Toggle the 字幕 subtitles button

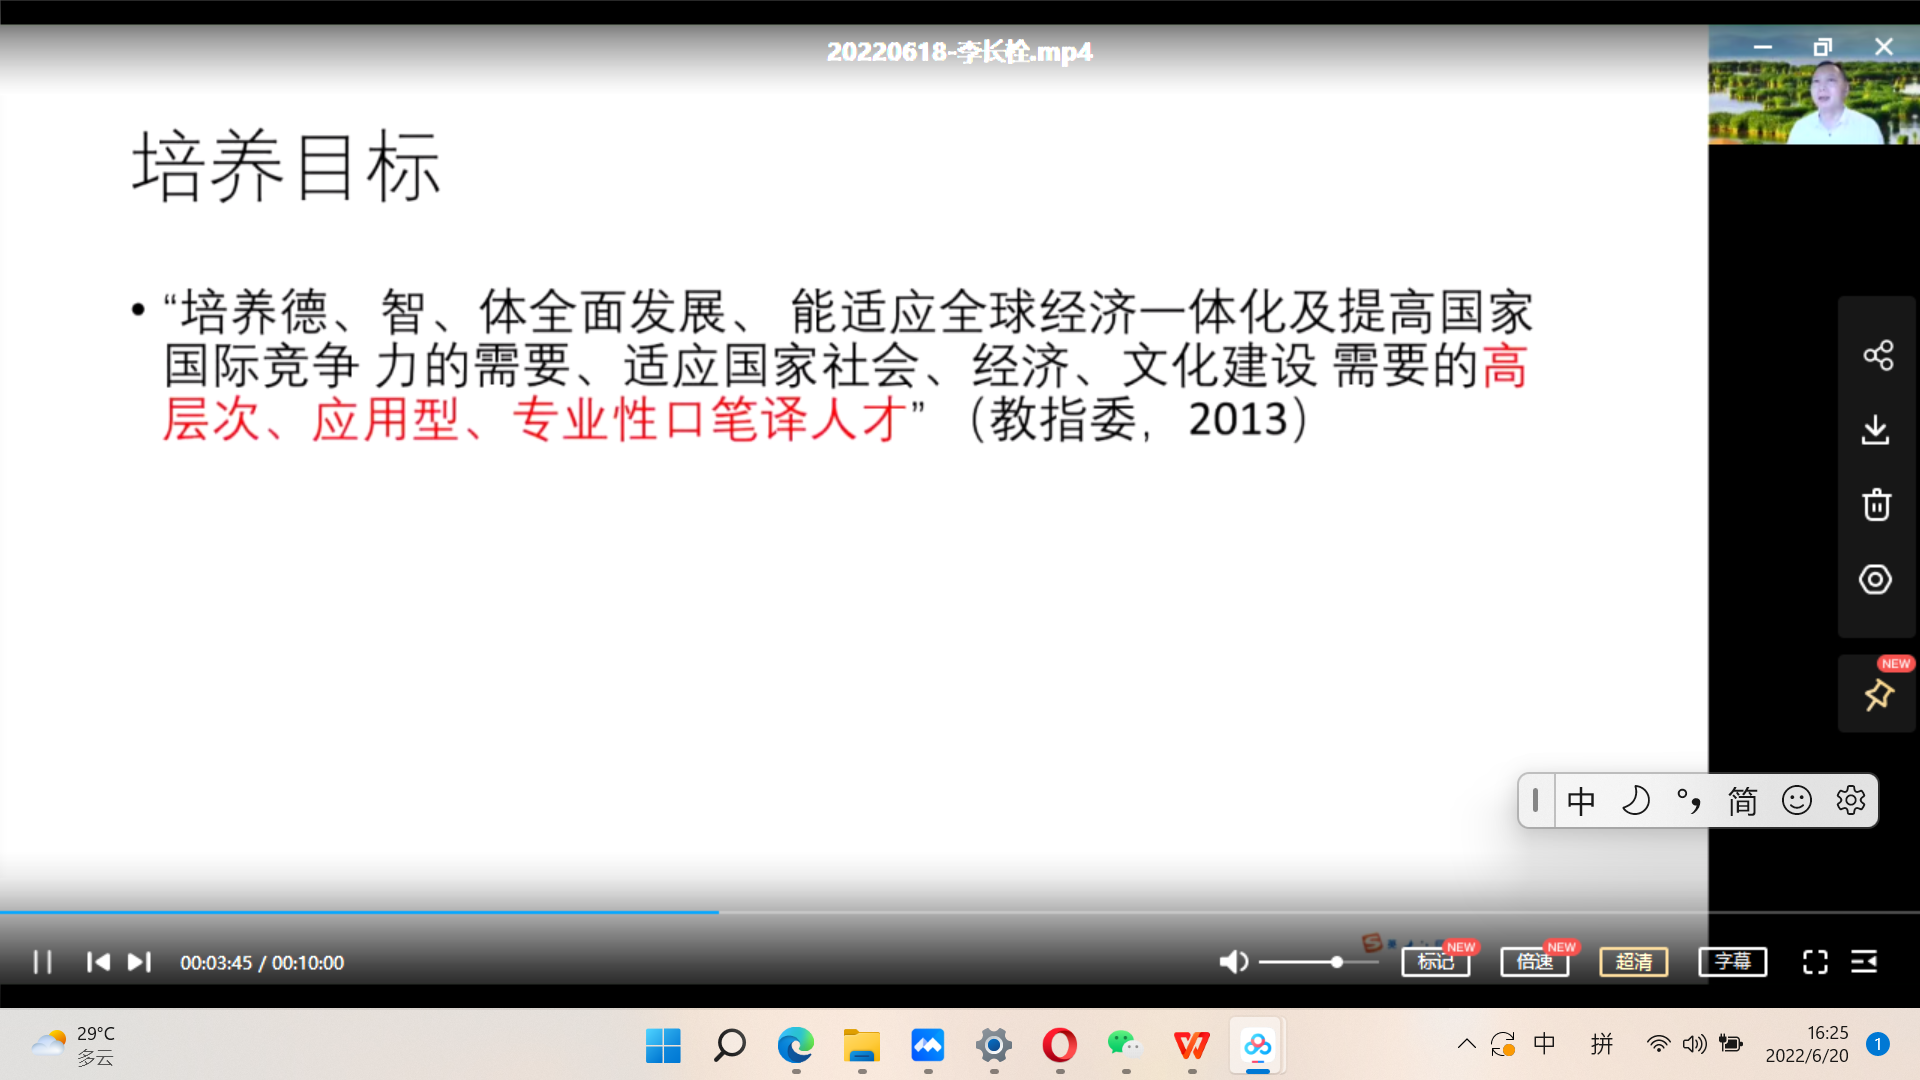pos(1732,962)
